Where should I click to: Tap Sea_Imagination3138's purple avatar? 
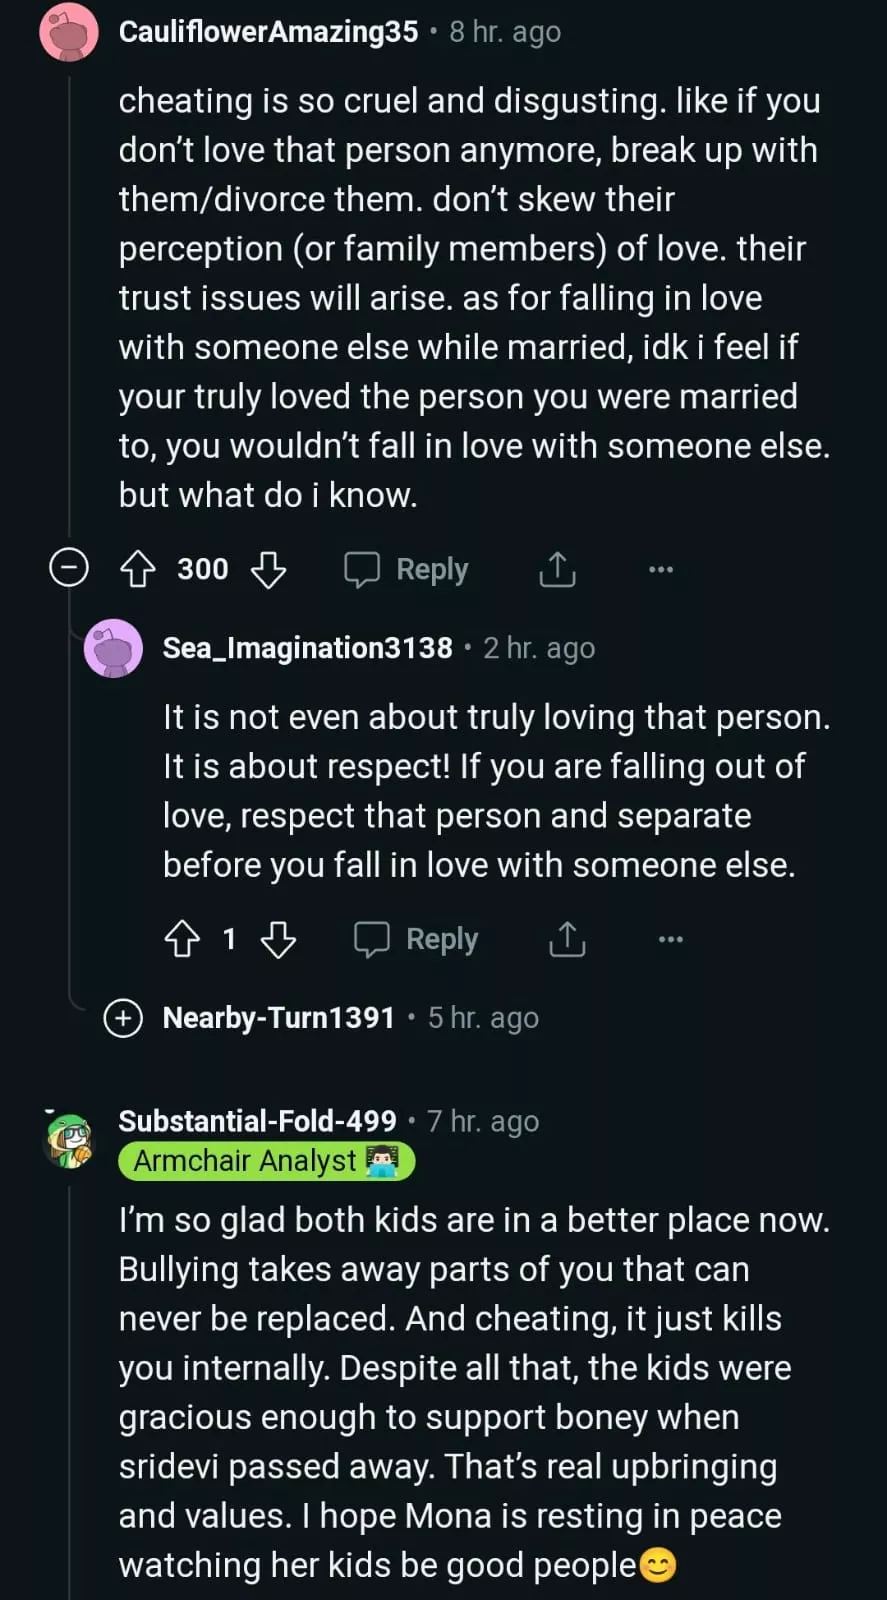click(x=113, y=649)
